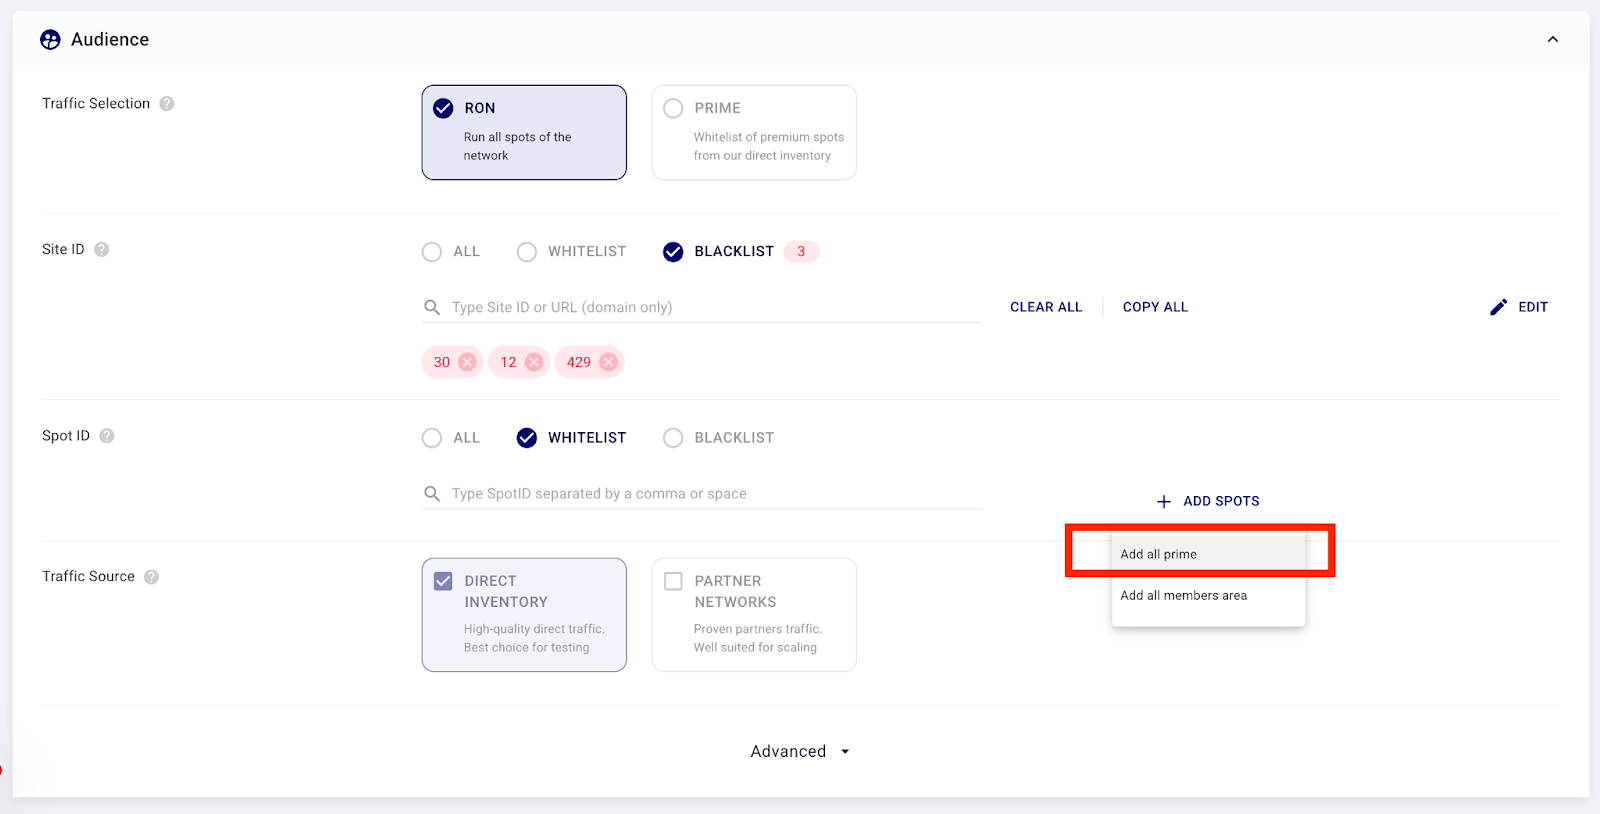Click the CLEAR ALL button
Viewport: 1600px width, 814px height.
tap(1046, 307)
